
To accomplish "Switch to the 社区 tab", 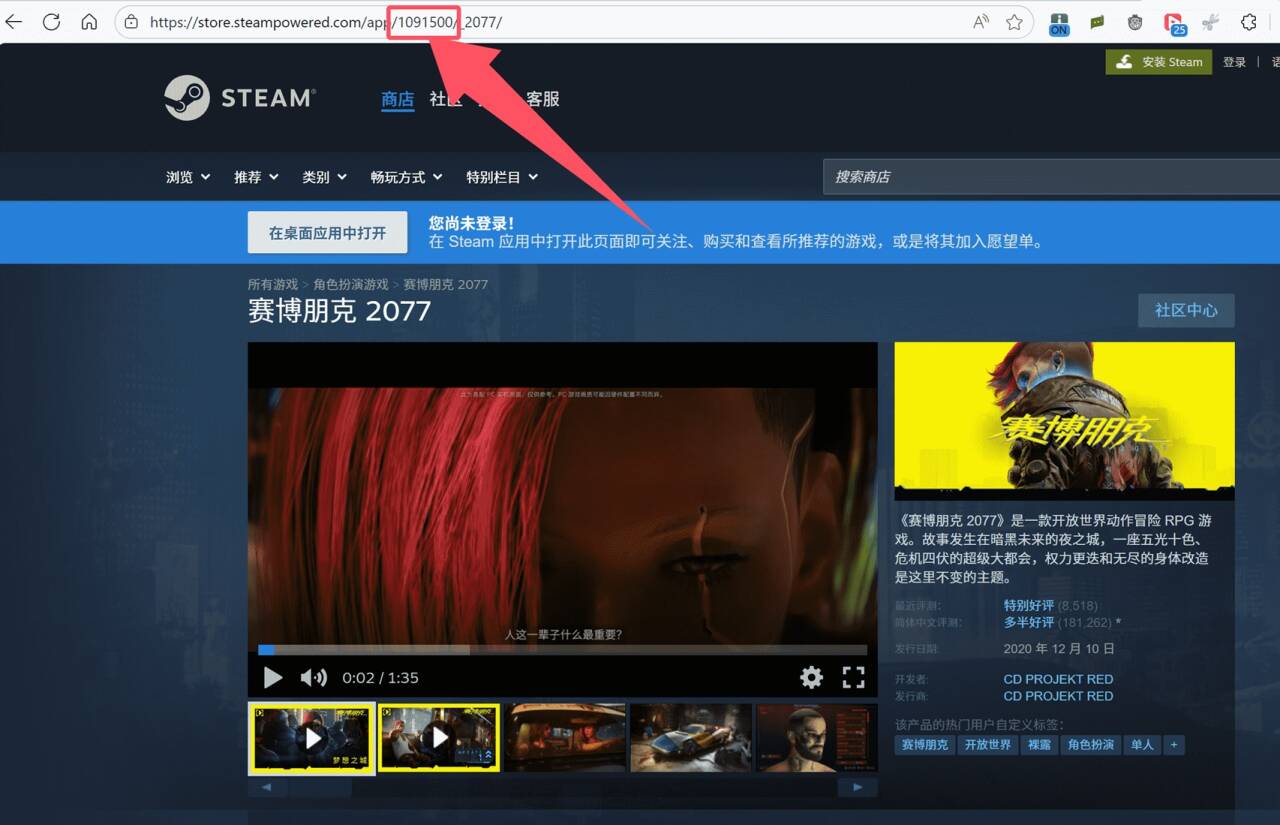I will [x=448, y=99].
